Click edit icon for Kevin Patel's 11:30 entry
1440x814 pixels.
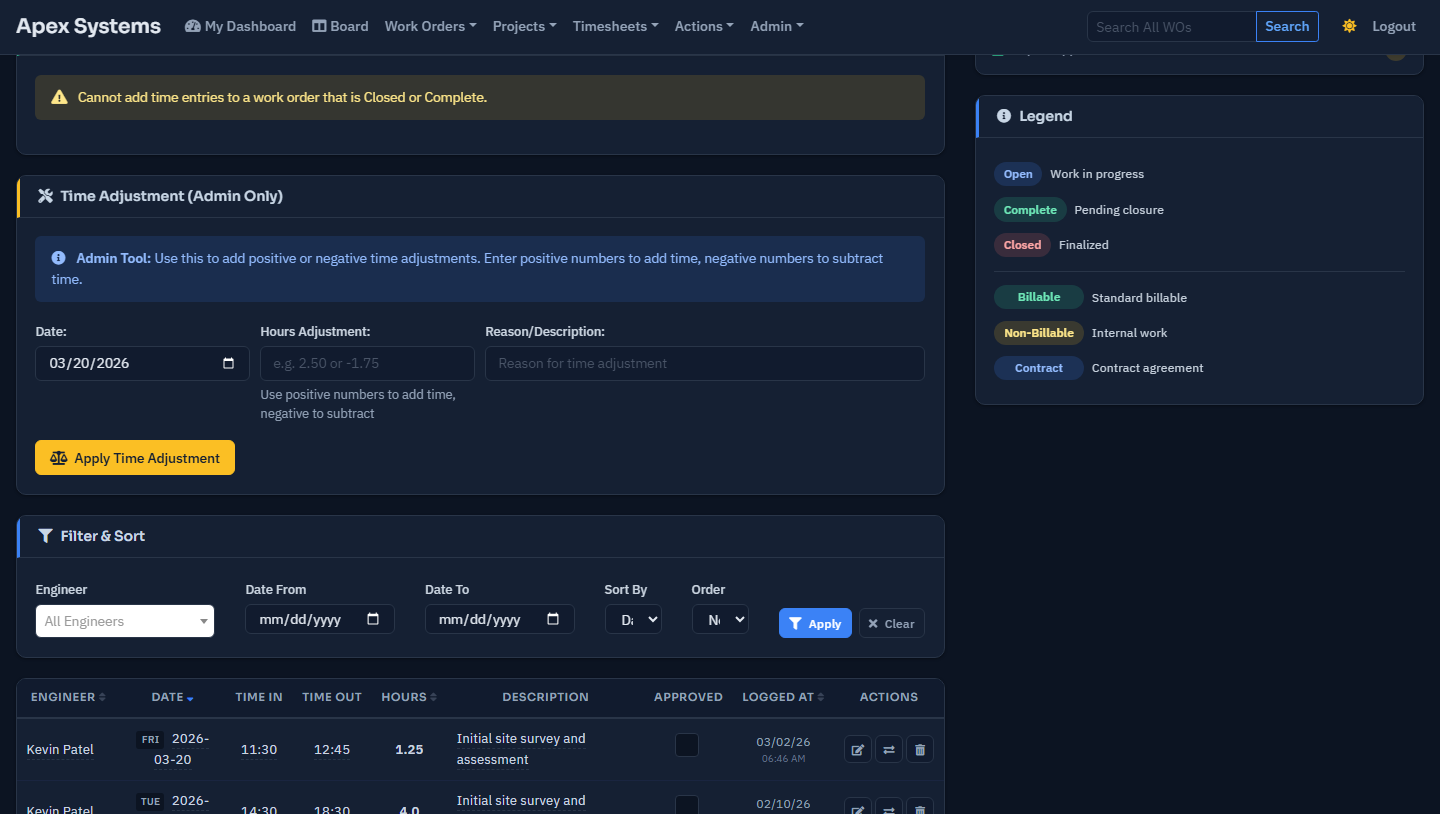(857, 749)
